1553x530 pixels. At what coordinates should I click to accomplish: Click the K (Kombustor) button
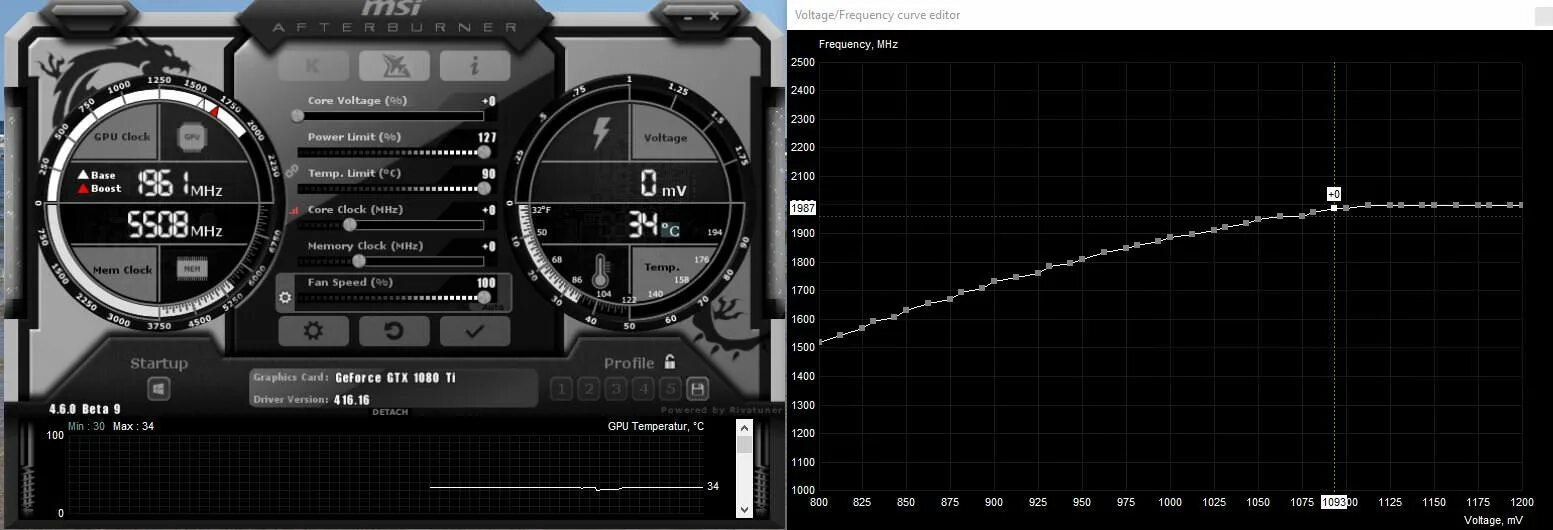click(313, 66)
